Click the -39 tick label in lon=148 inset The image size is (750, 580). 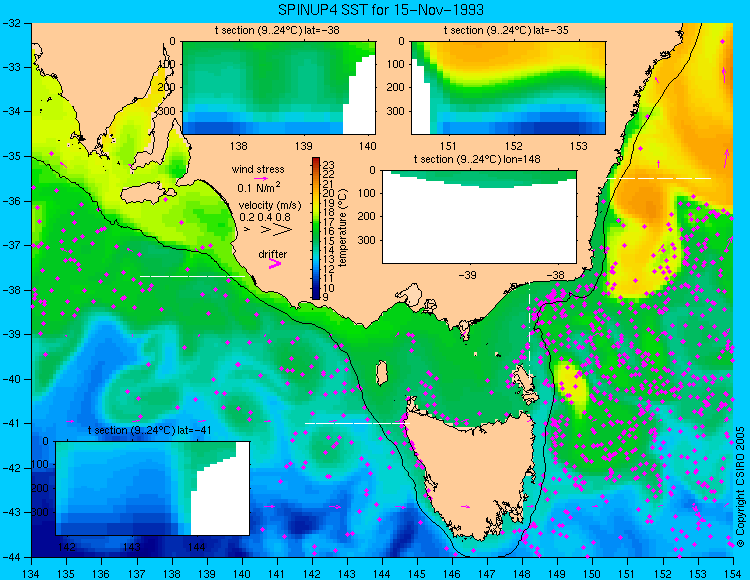click(467, 275)
